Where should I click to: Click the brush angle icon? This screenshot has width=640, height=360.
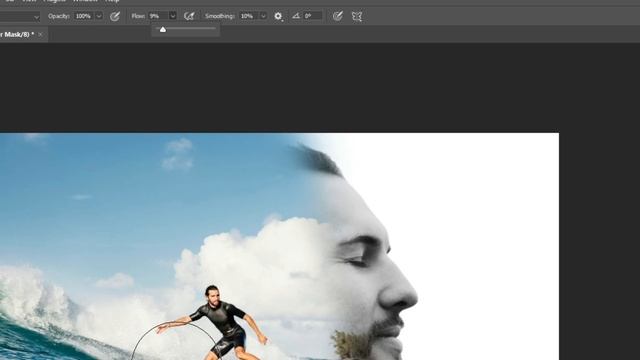tap(296, 16)
